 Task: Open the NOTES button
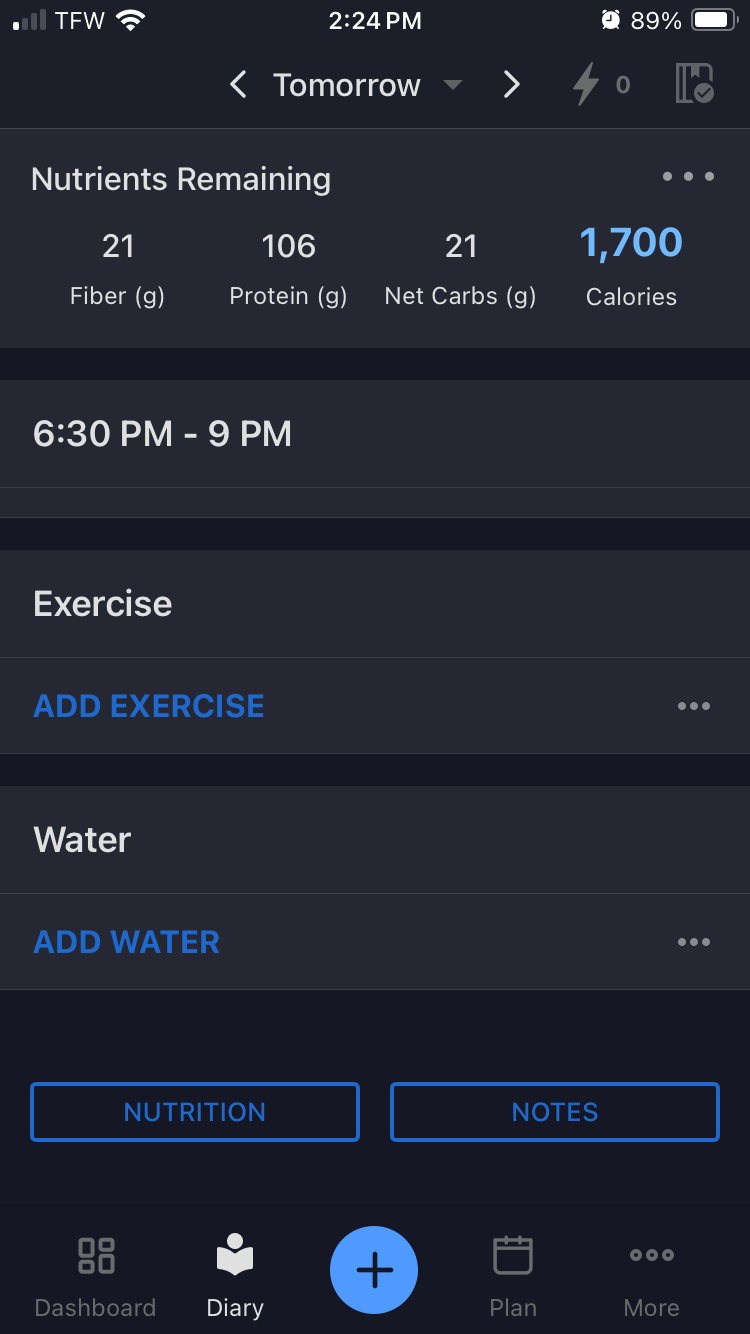tap(555, 1112)
